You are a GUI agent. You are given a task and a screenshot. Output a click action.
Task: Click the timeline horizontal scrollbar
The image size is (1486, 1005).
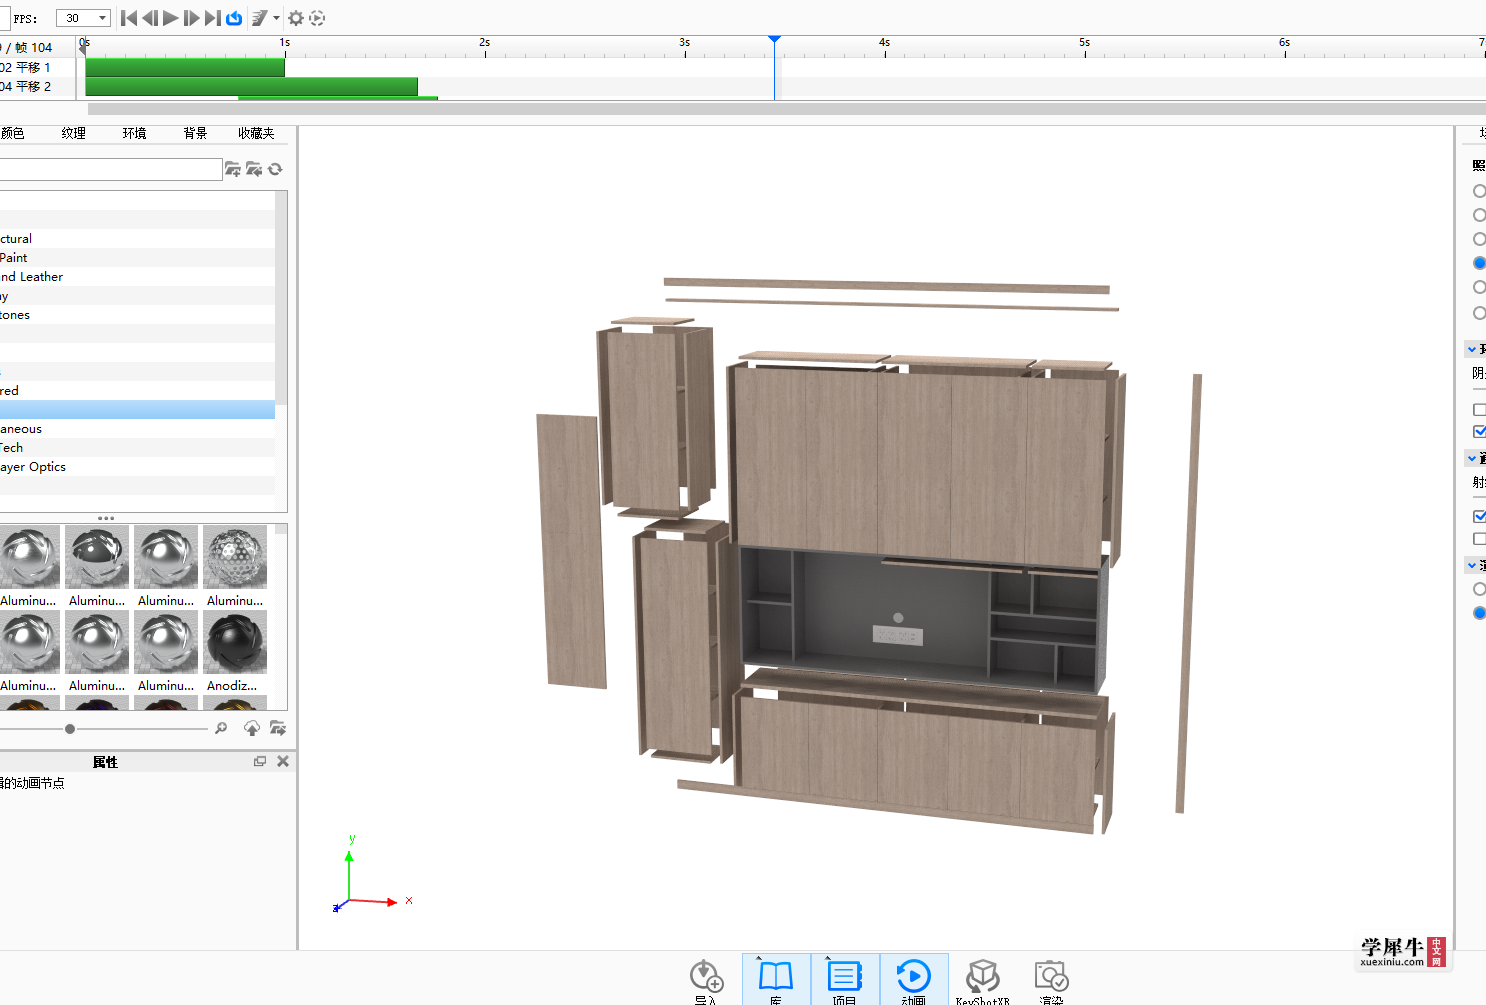tap(786, 109)
